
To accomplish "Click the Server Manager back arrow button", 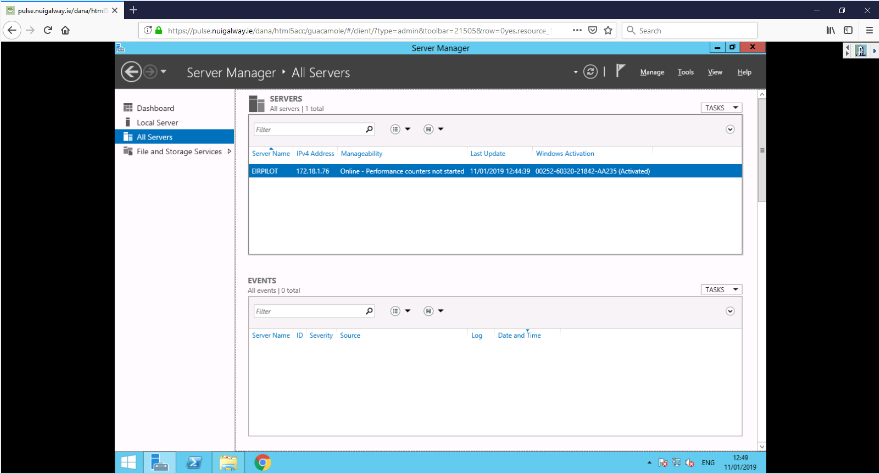I will pyautogui.click(x=131, y=72).
